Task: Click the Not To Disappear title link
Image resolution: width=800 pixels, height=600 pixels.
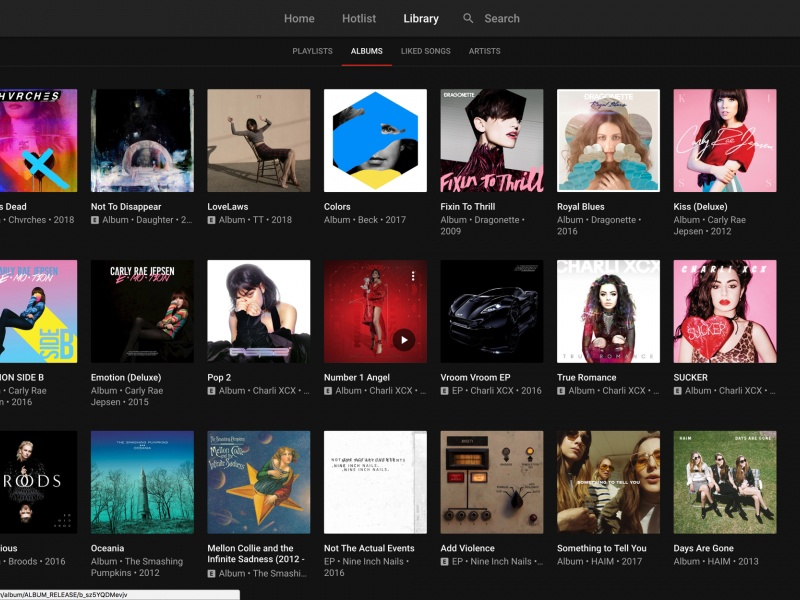Action: point(126,207)
